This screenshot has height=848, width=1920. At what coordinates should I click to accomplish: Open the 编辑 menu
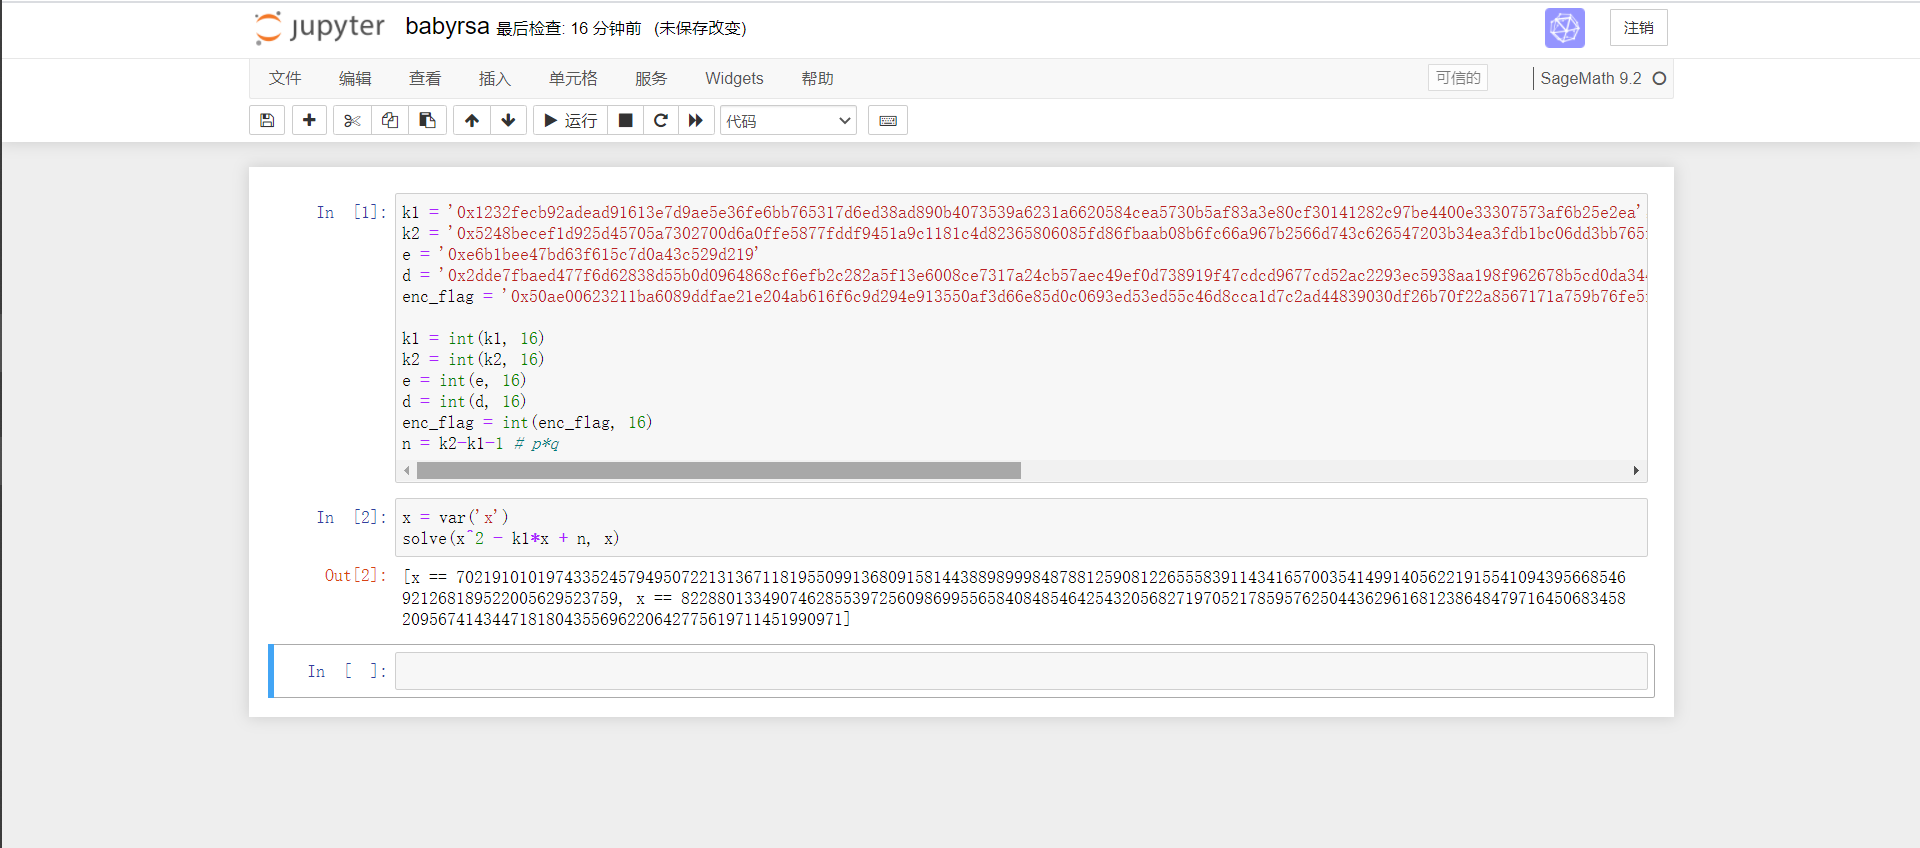355,78
